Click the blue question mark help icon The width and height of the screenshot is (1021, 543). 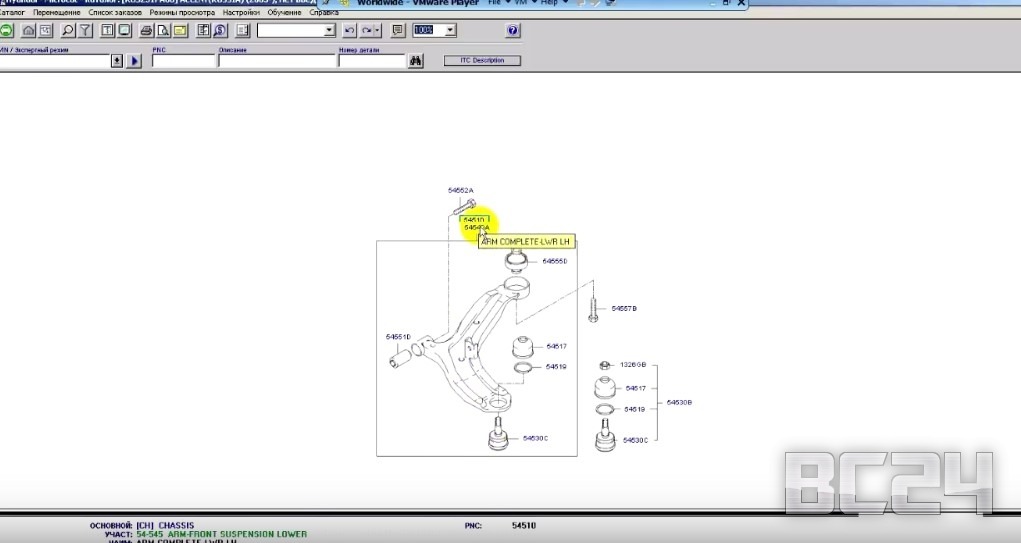tap(513, 31)
